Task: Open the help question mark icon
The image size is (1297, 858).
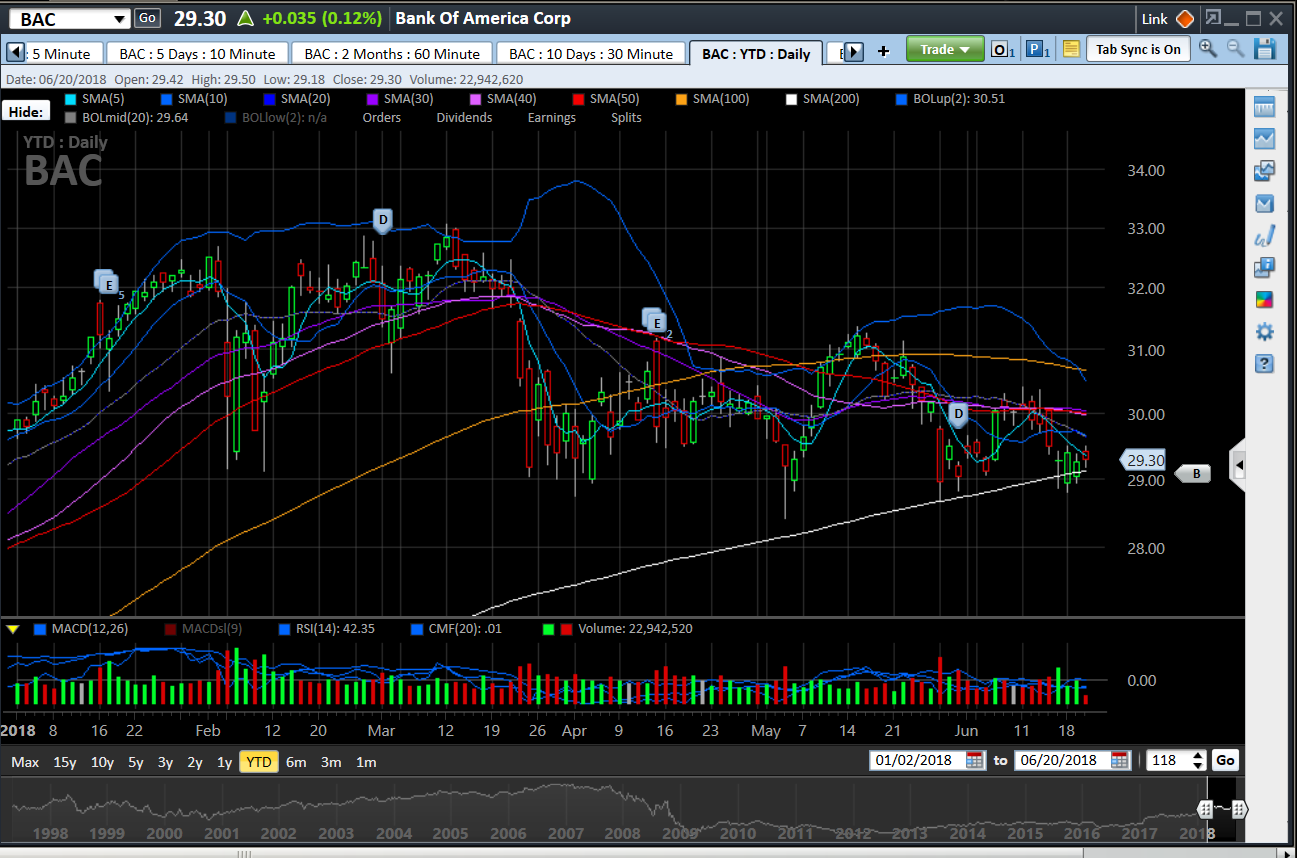Action: (x=1264, y=363)
